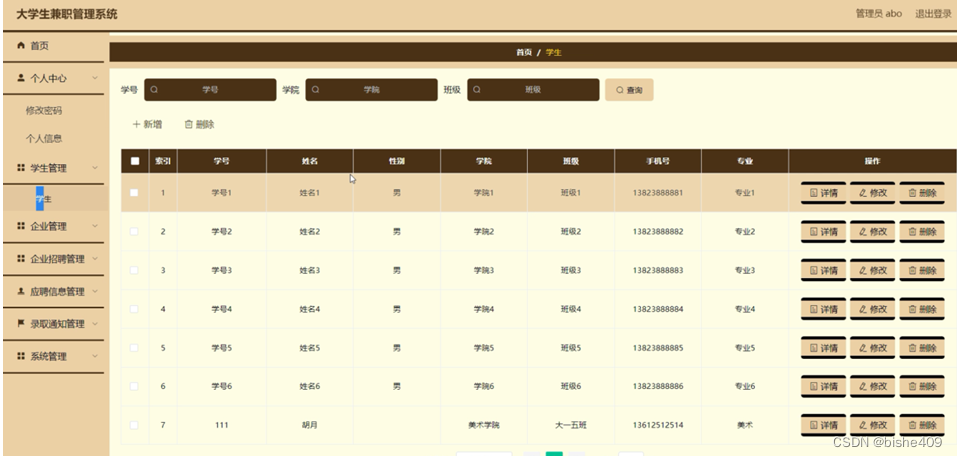The height and width of the screenshot is (457, 957).
Task: Click 删除 for row 学号1
Action: point(922,193)
